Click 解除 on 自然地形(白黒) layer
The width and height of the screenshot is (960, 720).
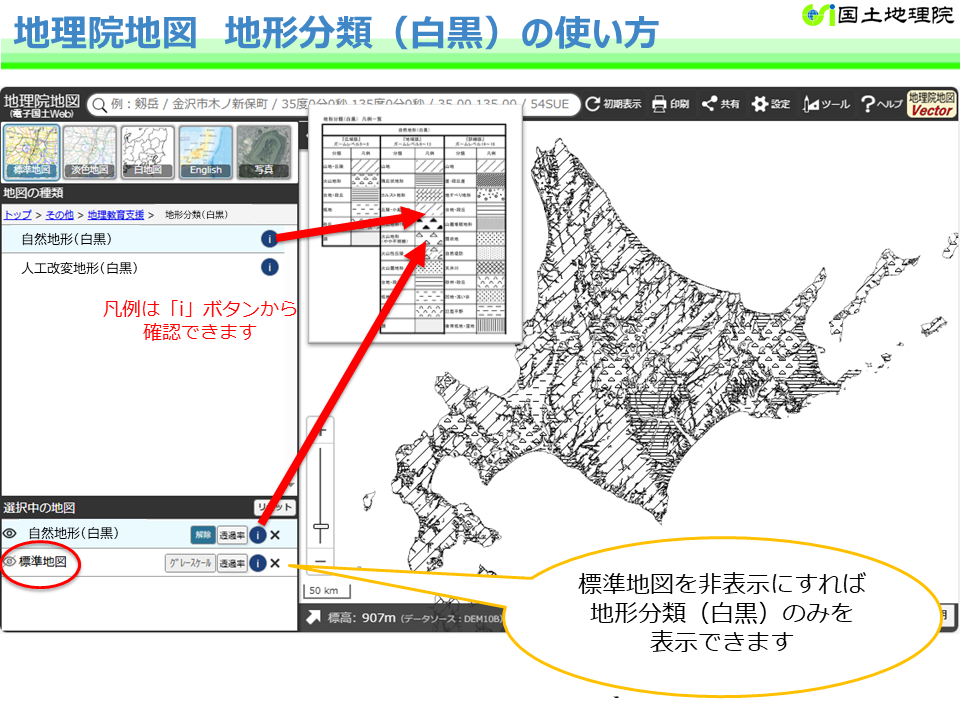coord(203,534)
